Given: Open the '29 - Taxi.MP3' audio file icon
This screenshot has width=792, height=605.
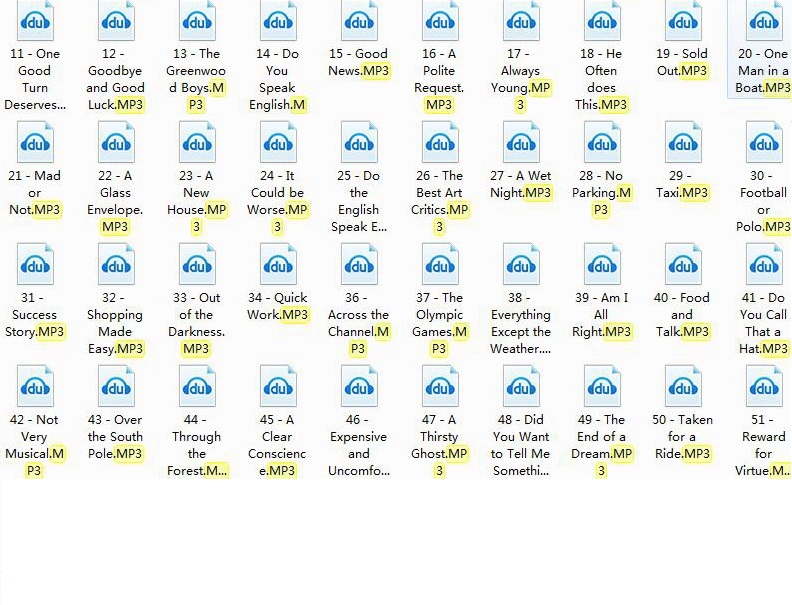Looking at the screenshot, I should [x=683, y=143].
